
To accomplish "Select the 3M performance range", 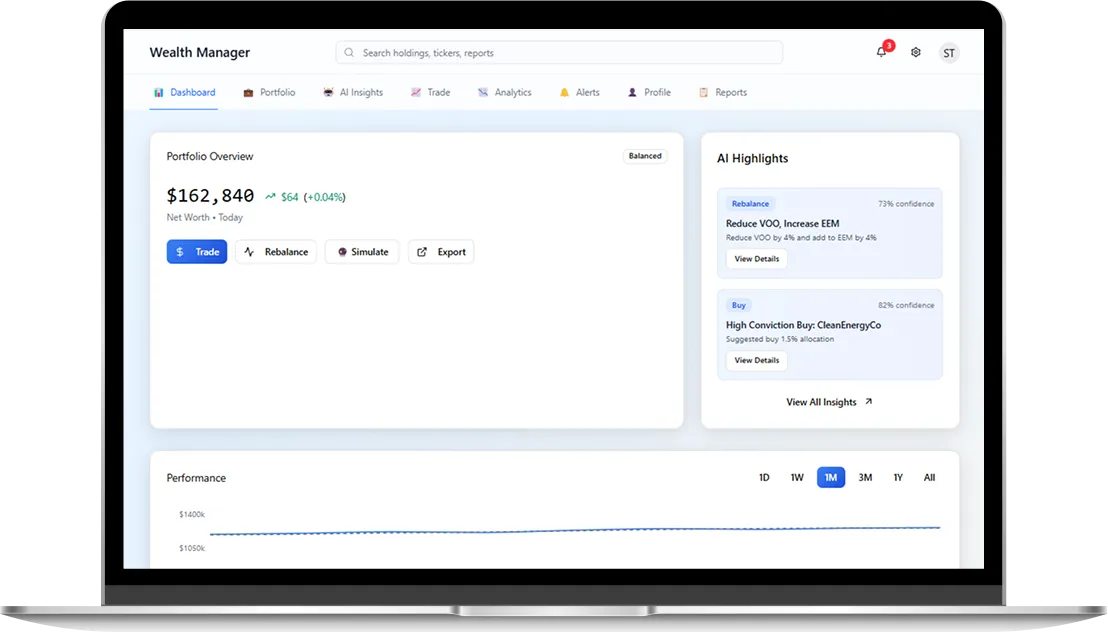I will pos(865,478).
